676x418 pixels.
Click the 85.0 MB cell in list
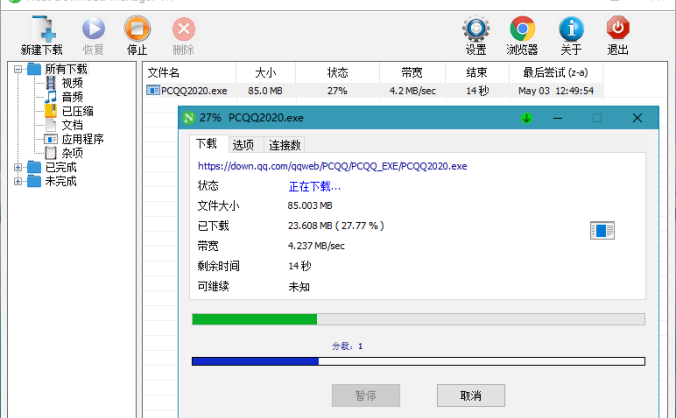point(265,90)
